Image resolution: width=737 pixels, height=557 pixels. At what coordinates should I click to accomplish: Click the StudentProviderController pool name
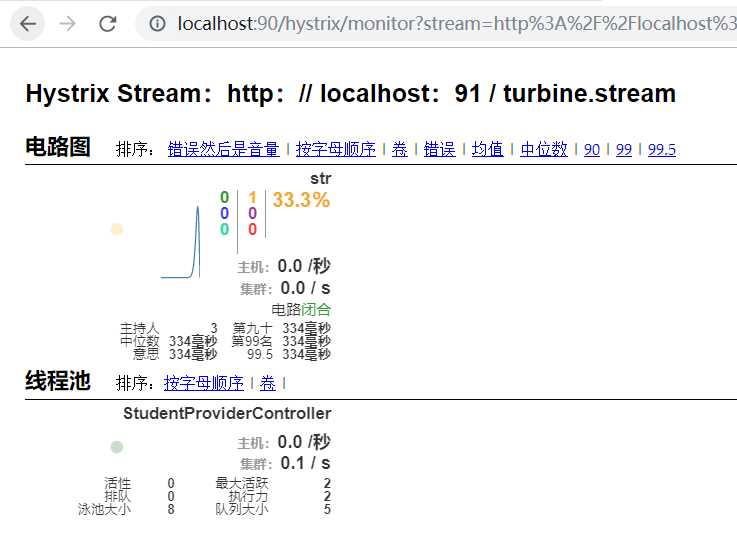pyautogui.click(x=227, y=413)
